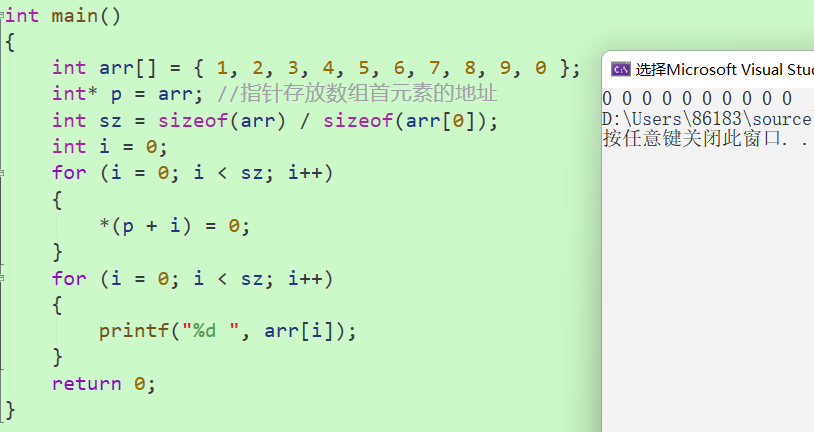Click the closing brace of main function
Screen dimensions: 814x432
[10, 410]
